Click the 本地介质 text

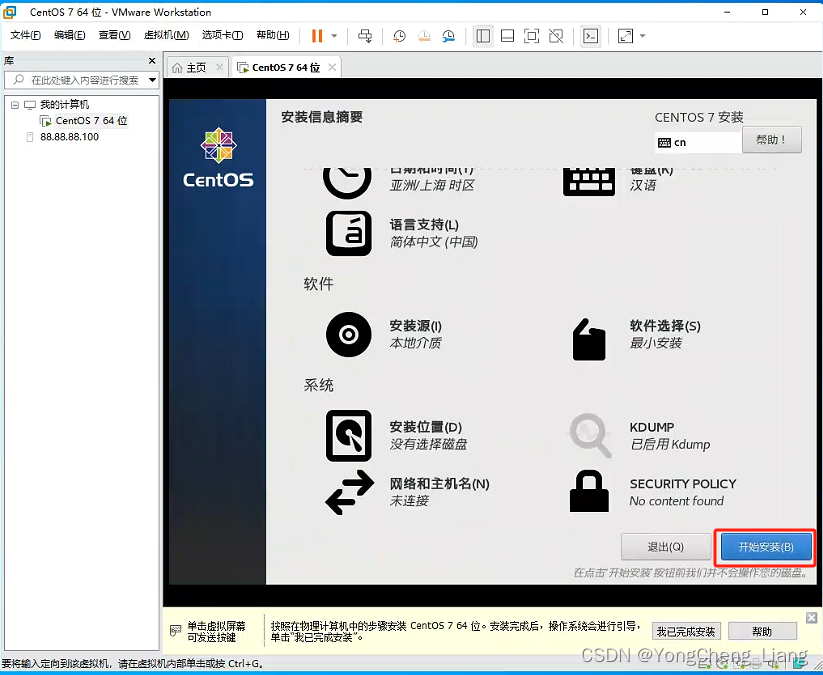415,343
